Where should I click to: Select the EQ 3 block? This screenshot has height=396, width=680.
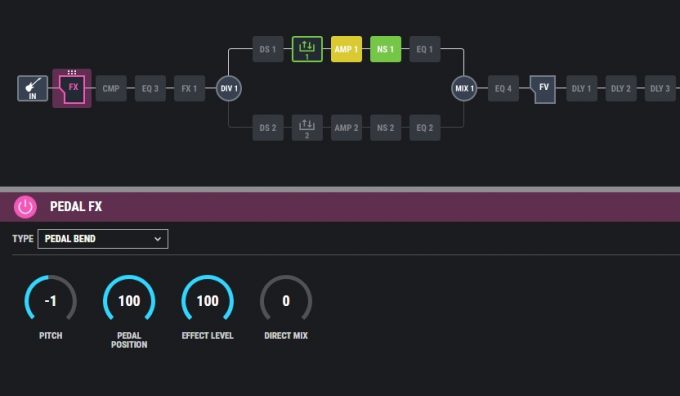point(150,88)
